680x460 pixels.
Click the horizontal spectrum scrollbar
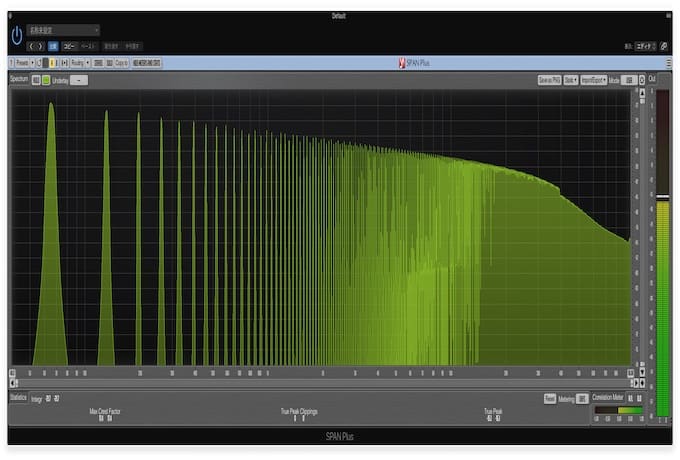[x=320, y=382]
